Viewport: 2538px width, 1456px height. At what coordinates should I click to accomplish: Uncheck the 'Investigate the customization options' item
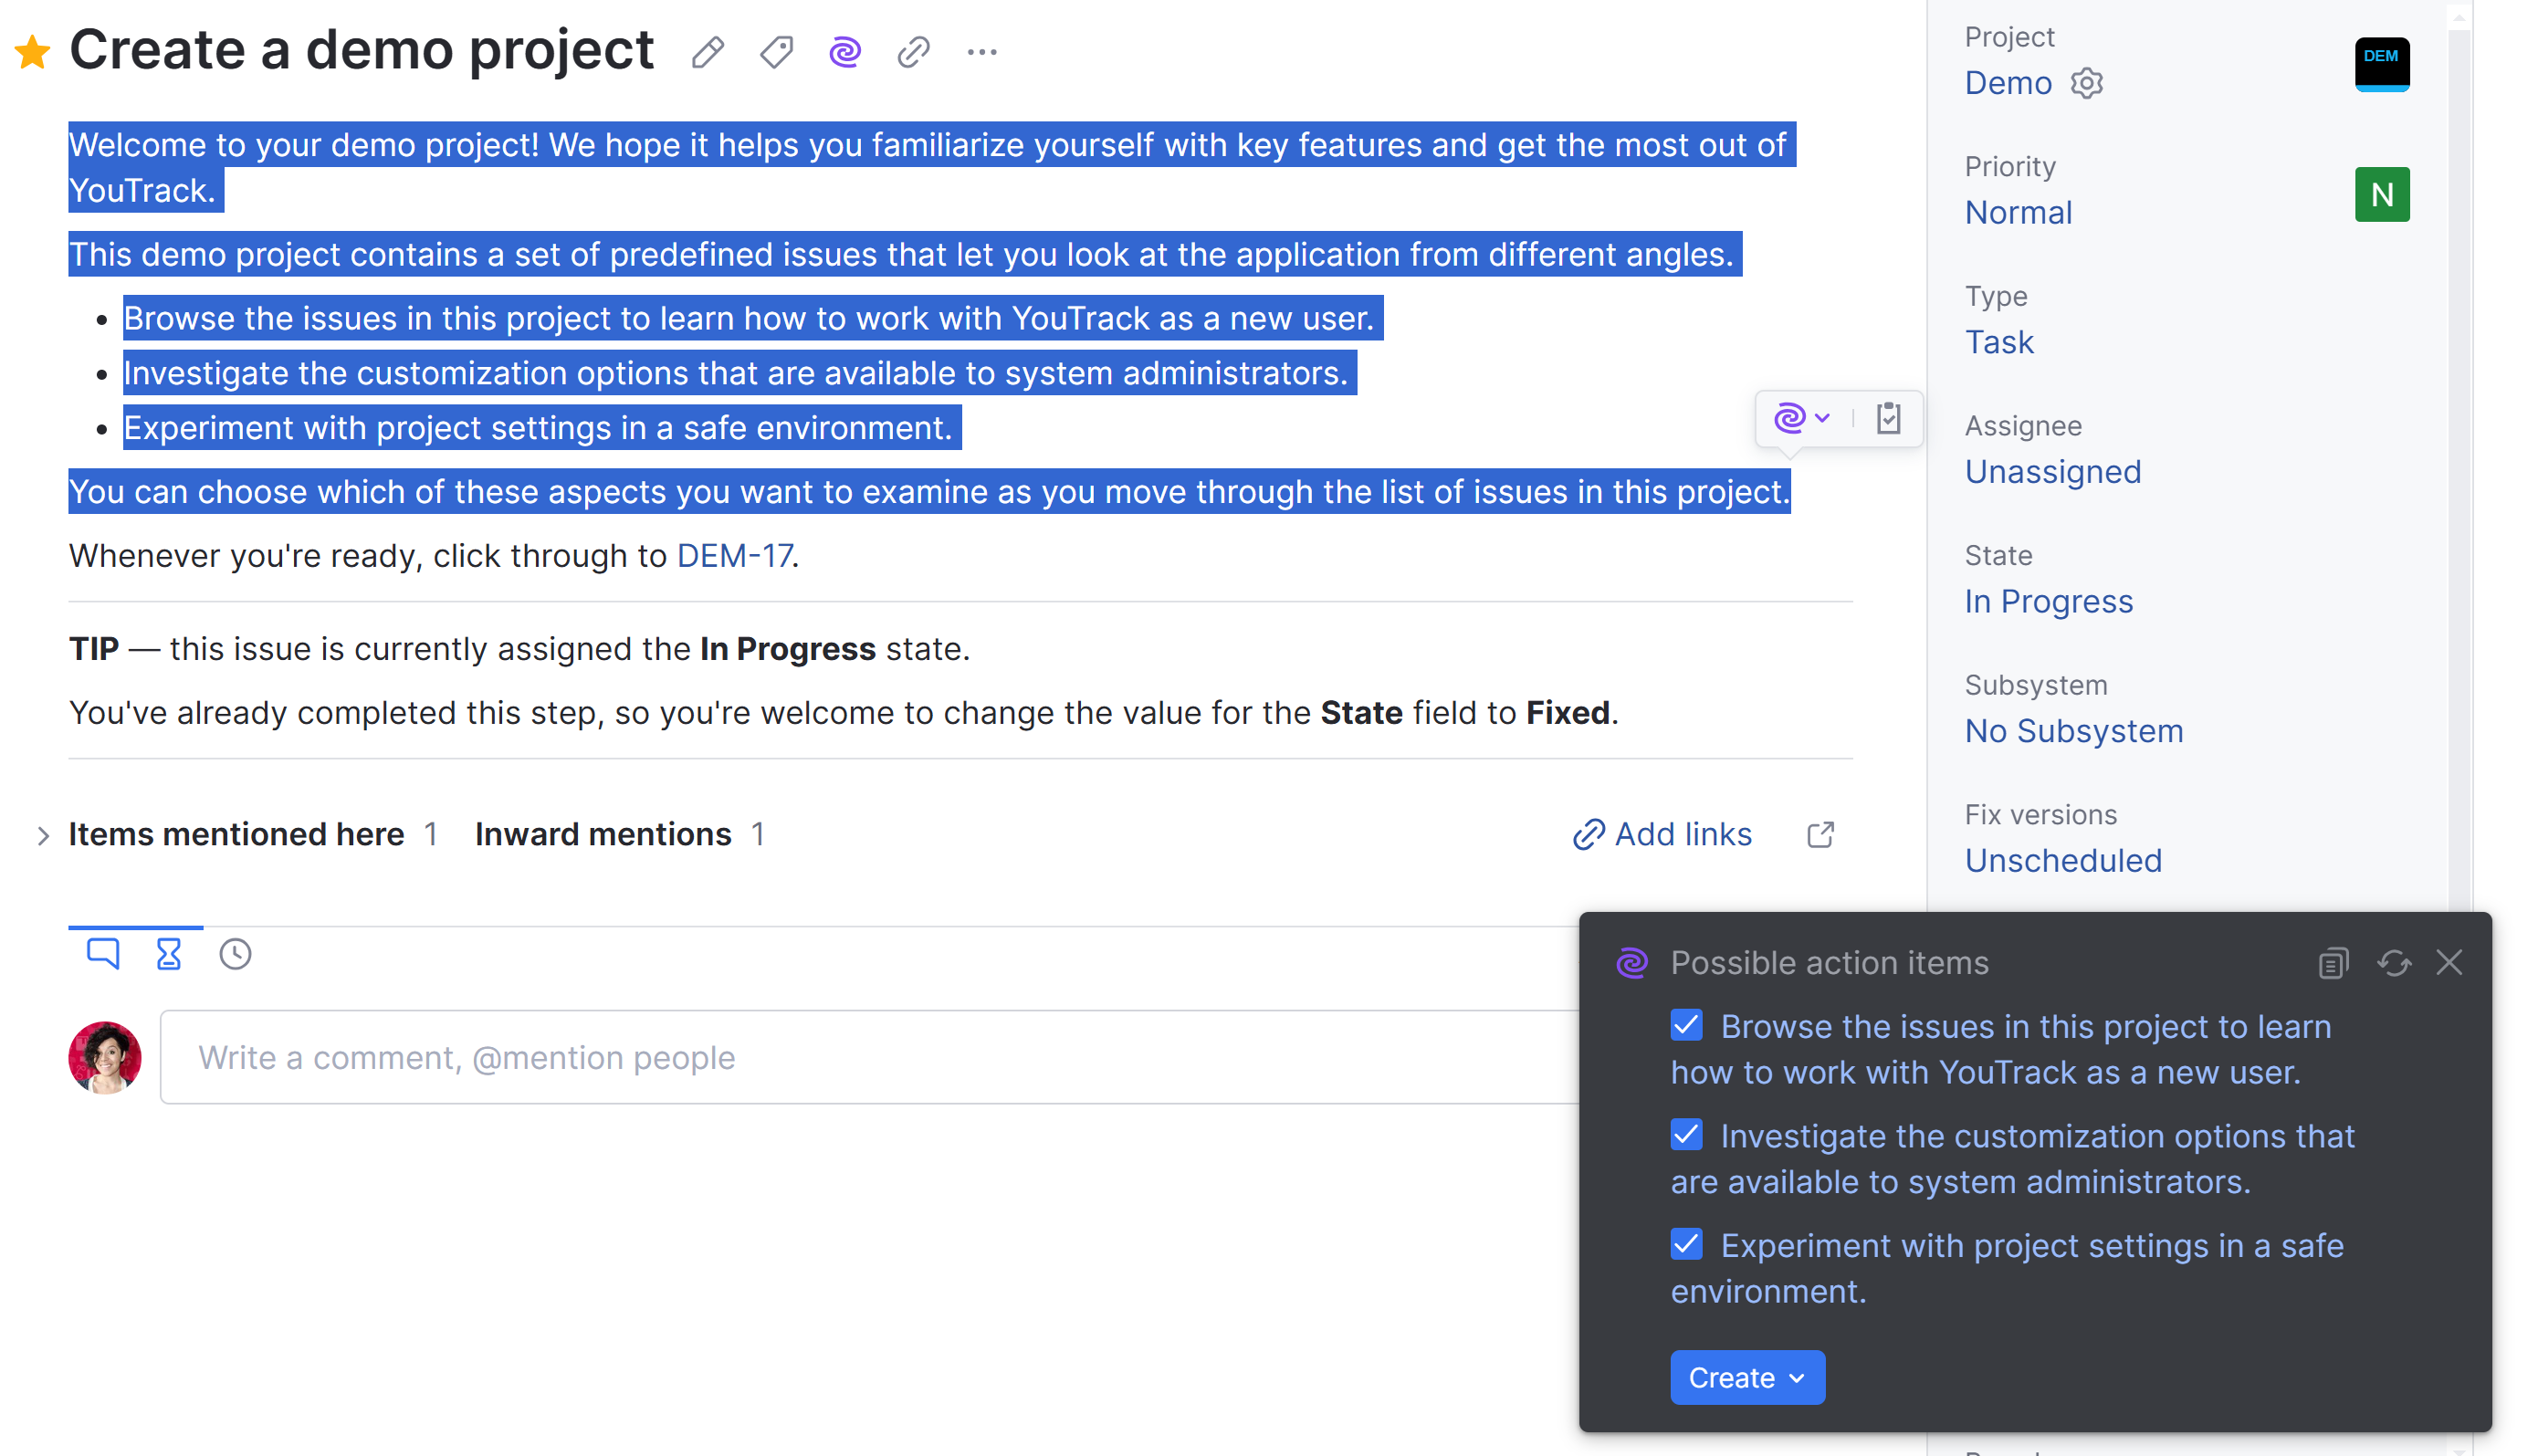1686,1135
